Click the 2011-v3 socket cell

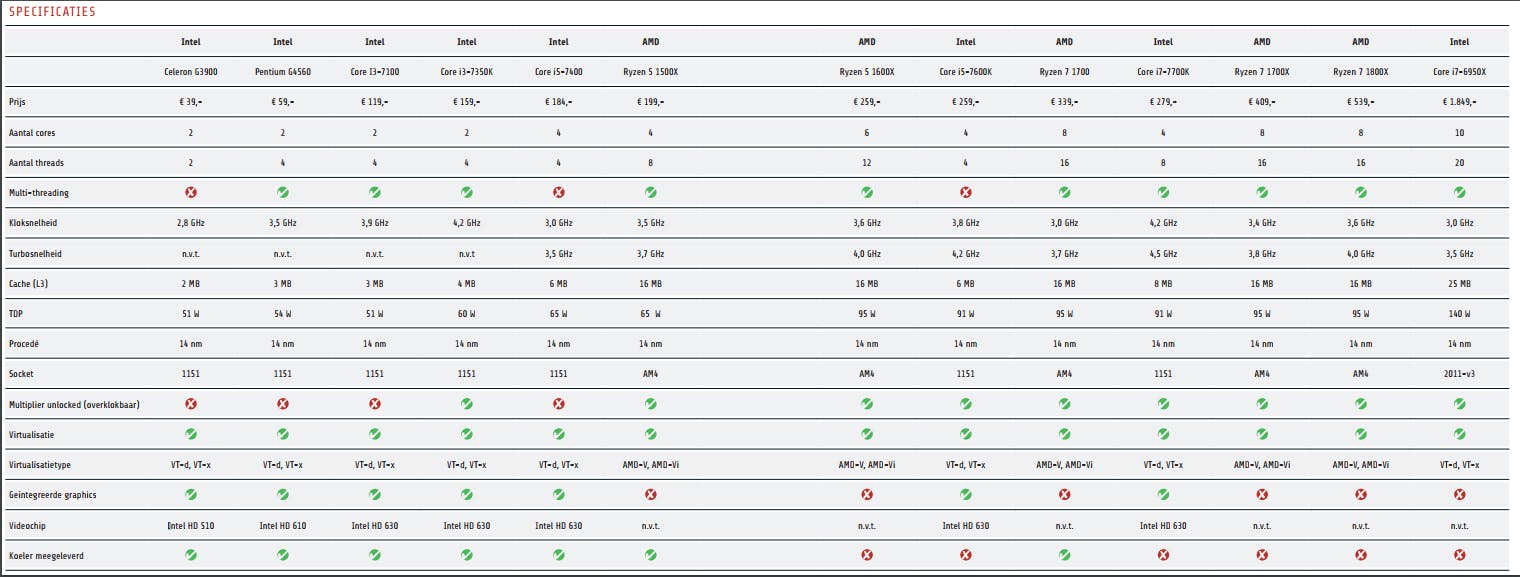tap(1460, 374)
